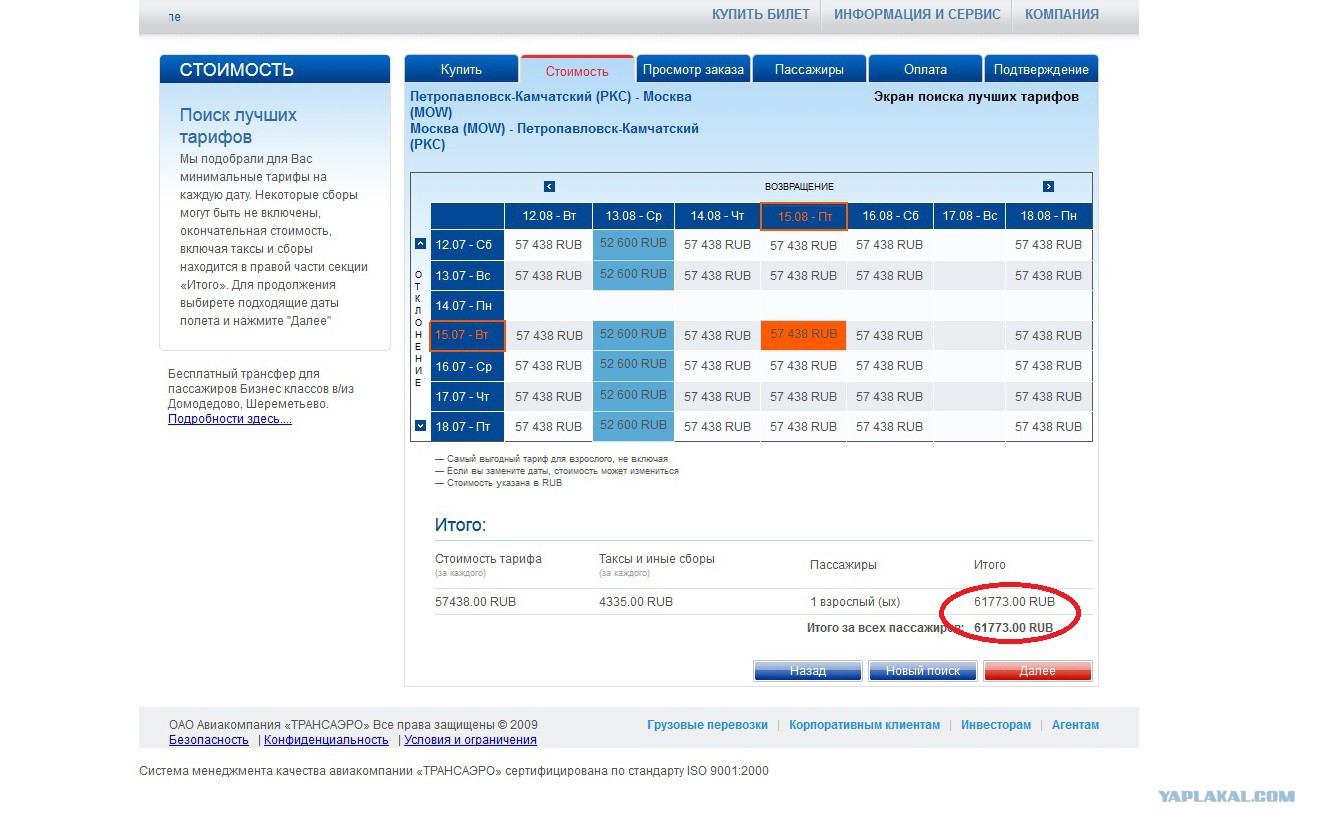Viewport: 1321px width, 826px height.
Task: Click the red Далее button
Action: [x=1037, y=671]
